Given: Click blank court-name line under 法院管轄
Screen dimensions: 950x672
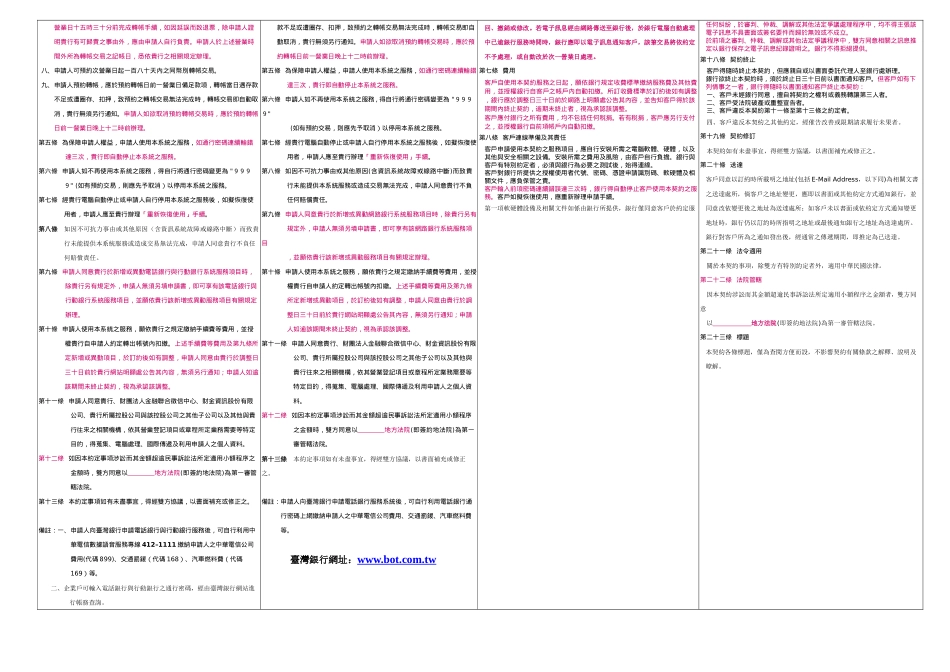Looking at the screenshot, I should (733, 323).
